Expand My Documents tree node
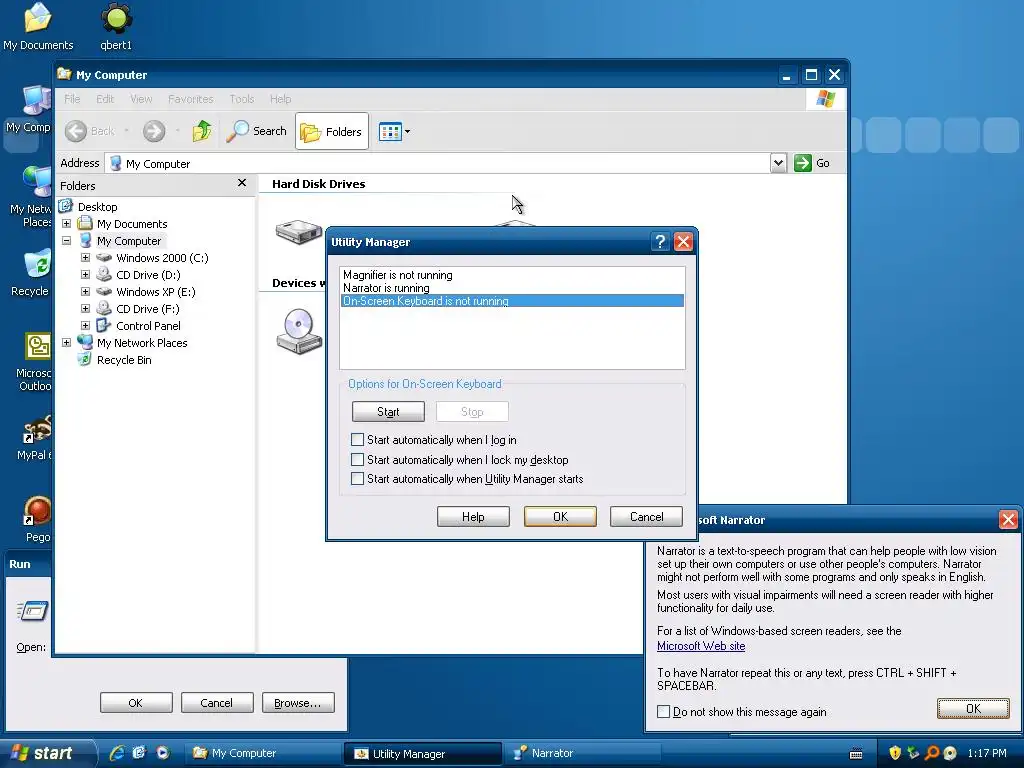The height and width of the screenshot is (768, 1024). click(x=67, y=224)
